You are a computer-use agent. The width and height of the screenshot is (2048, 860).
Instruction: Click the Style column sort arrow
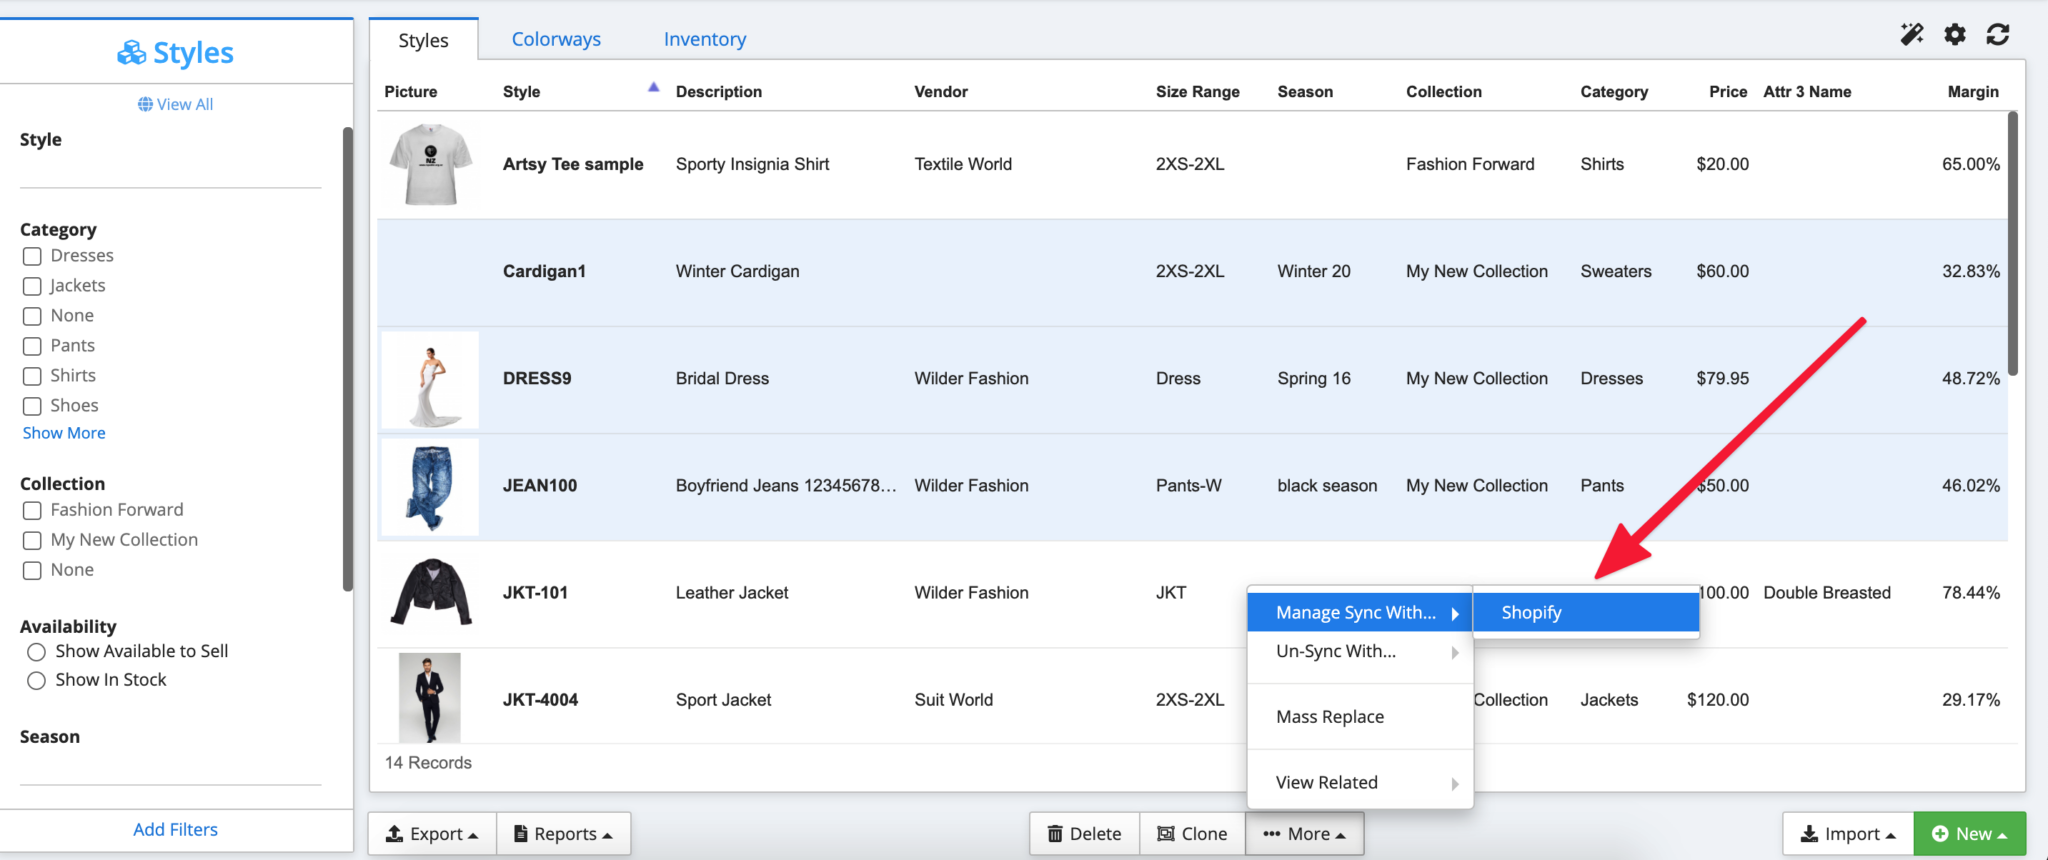[653, 87]
